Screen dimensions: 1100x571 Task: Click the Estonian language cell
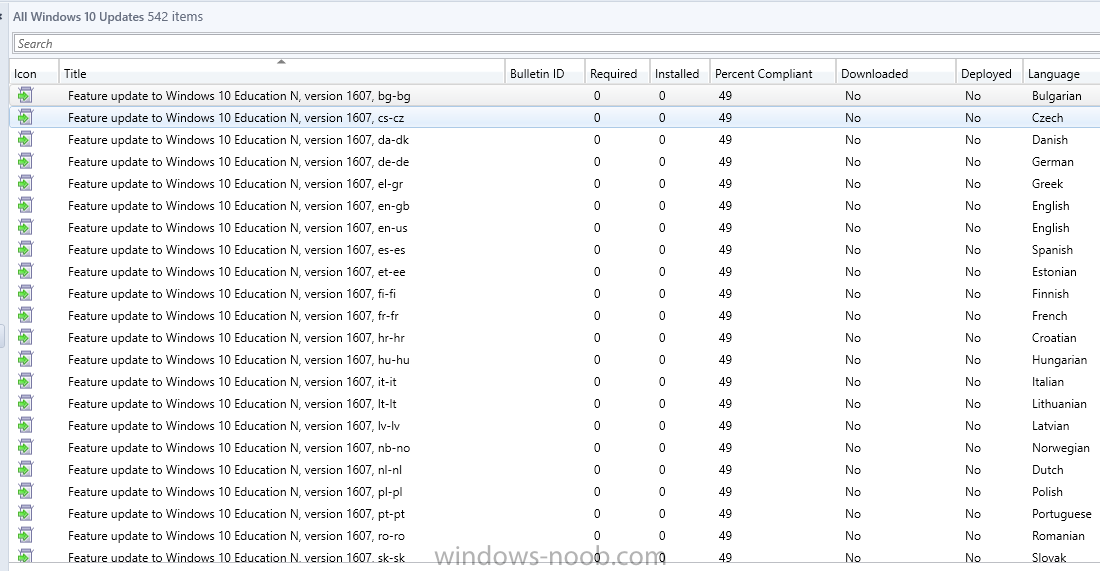tap(1054, 271)
